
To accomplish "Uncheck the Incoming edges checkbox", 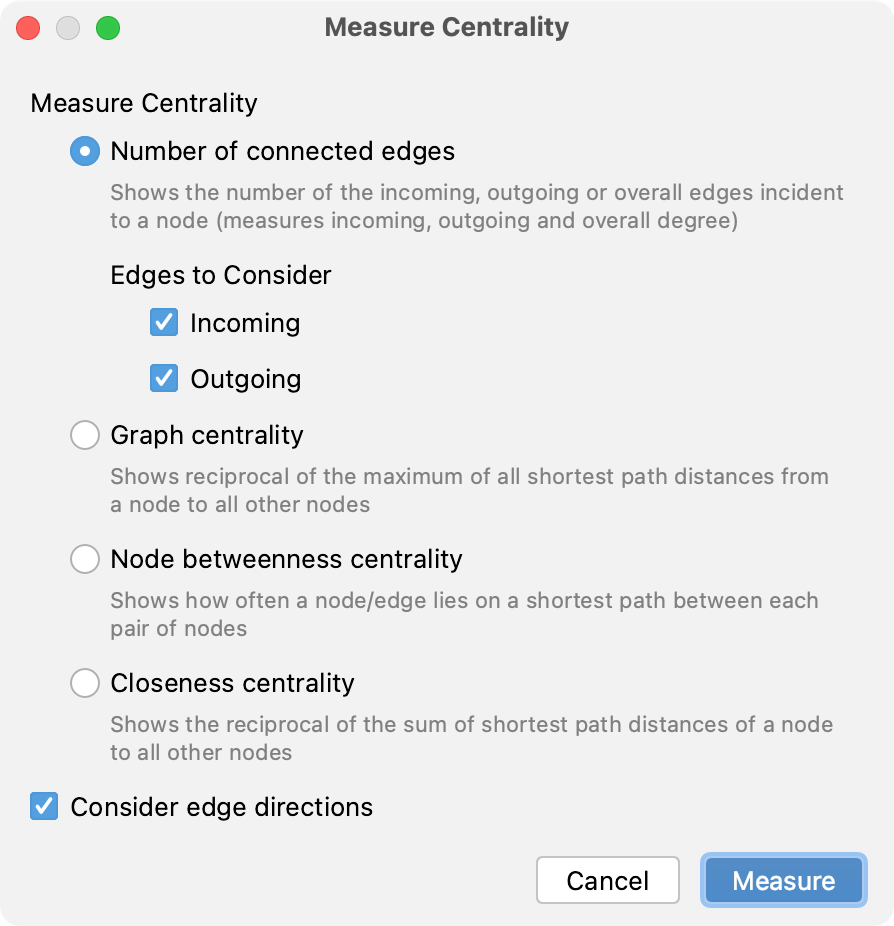I will coord(163,322).
